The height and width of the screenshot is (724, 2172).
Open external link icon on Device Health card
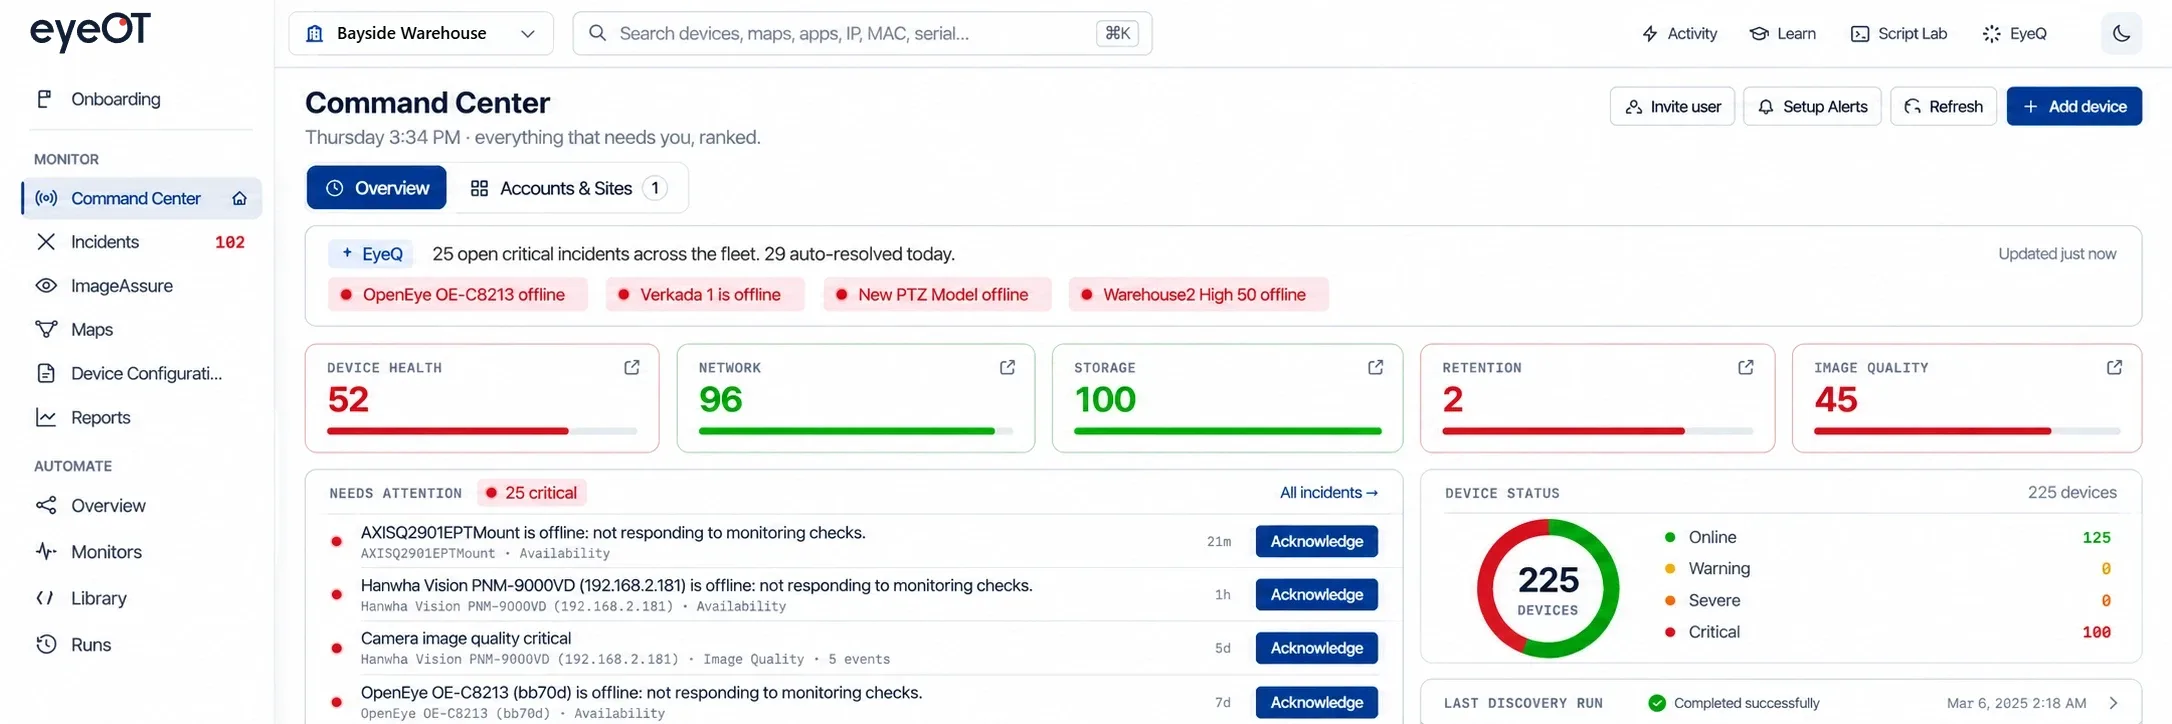pyautogui.click(x=632, y=368)
